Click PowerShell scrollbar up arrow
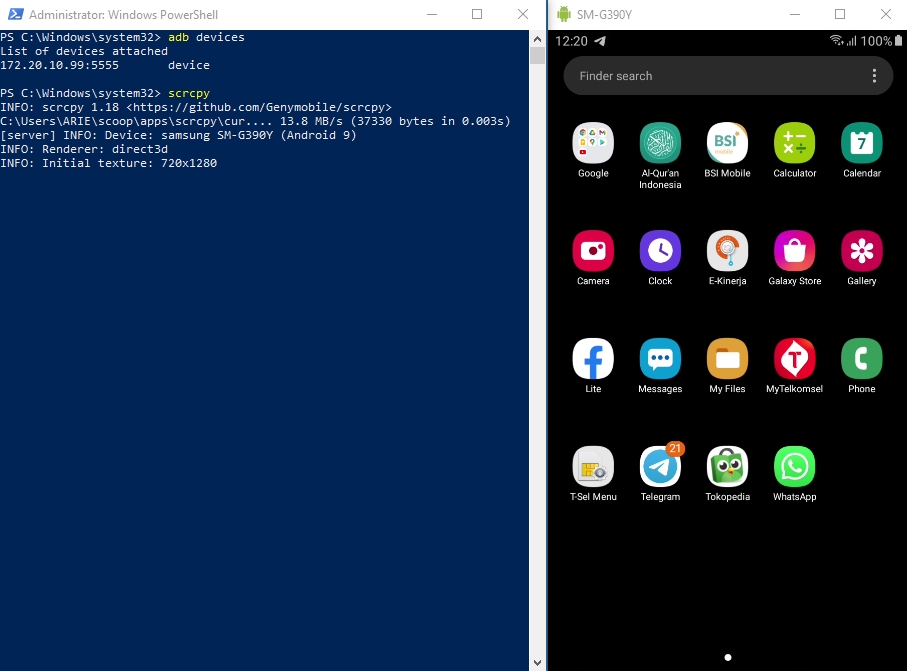This screenshot has height=671, width=907. (x=537, y=39)
